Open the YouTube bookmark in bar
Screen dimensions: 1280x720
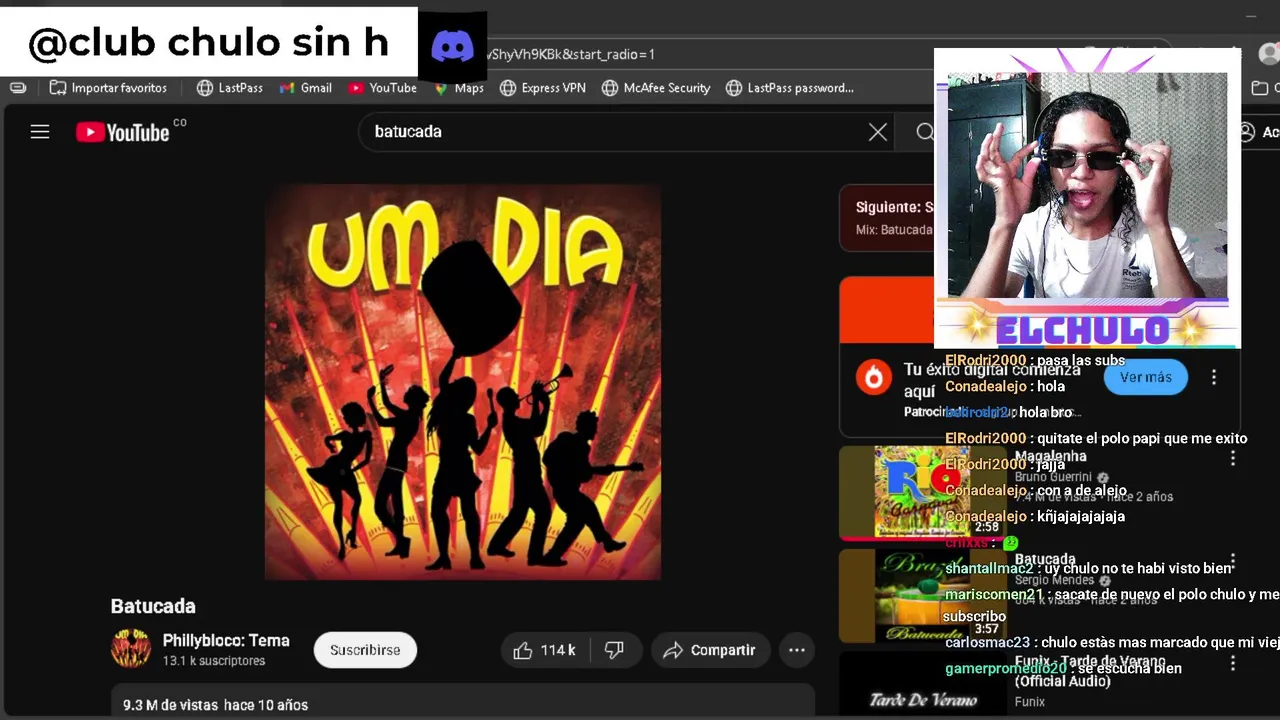tap(382, 88)
